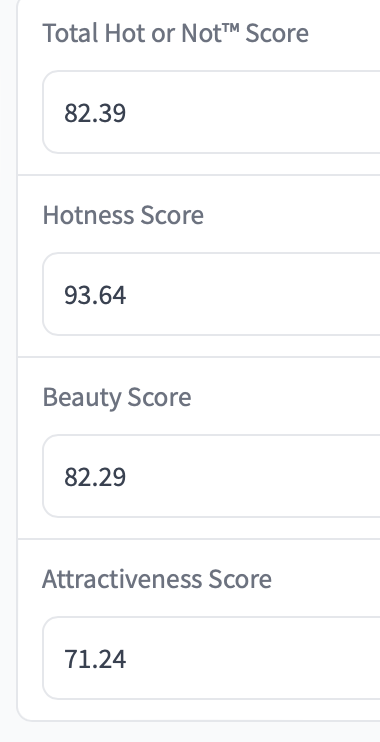Image resolution: width=380 pixels, height=742 pixels.
Task: Click the 93.64 value text
Action: (x=95, y=295)
